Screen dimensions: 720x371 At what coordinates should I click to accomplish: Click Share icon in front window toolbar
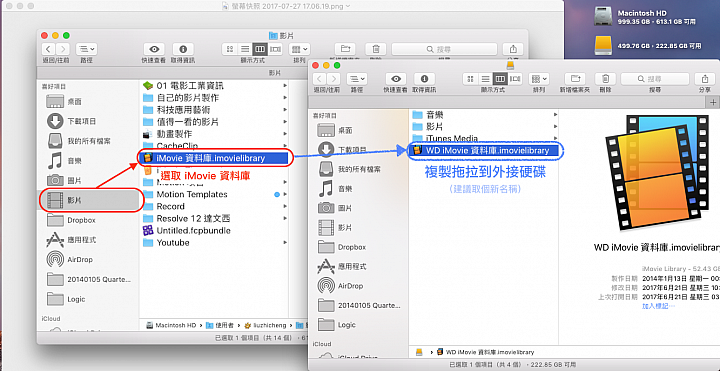pyautogui.click(x=705, y=79)
